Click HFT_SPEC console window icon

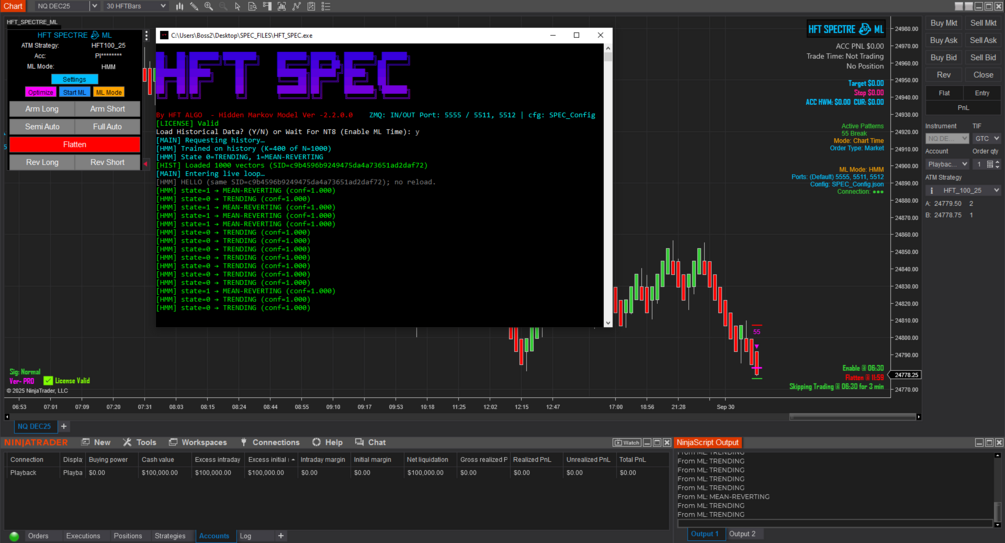tap(164, 35)
